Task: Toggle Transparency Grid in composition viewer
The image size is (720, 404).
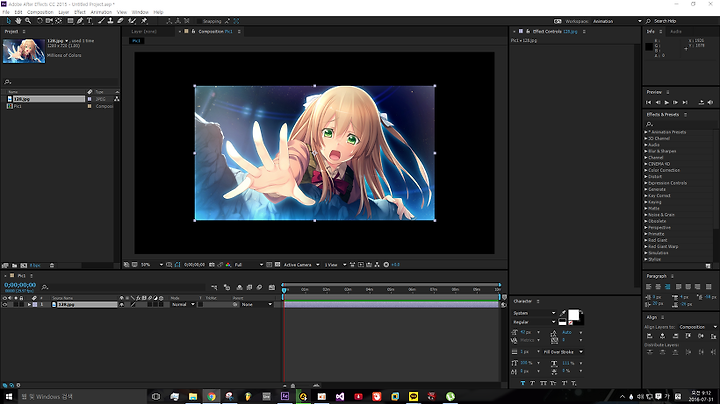Action: [277, 265]
